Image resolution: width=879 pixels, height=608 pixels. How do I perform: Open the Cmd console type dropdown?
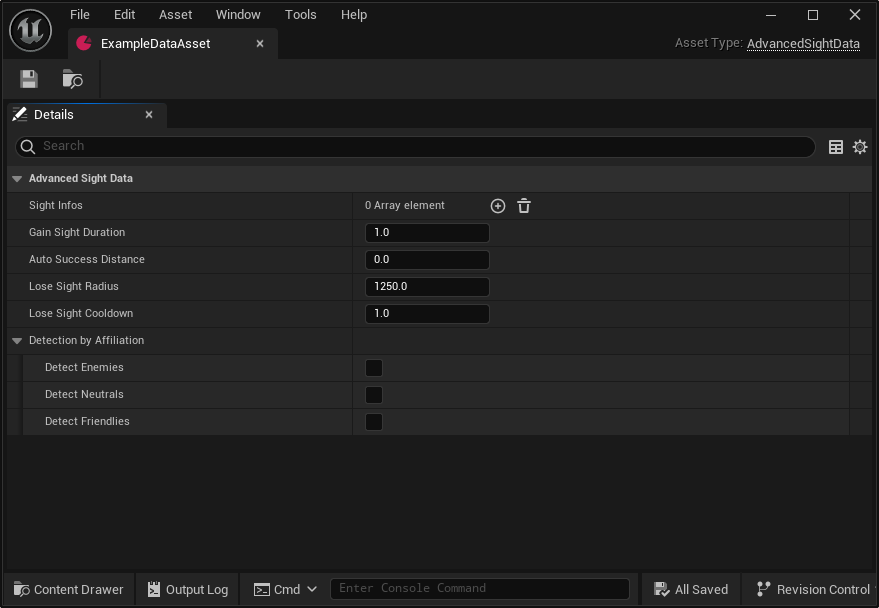tap(286, 590)
